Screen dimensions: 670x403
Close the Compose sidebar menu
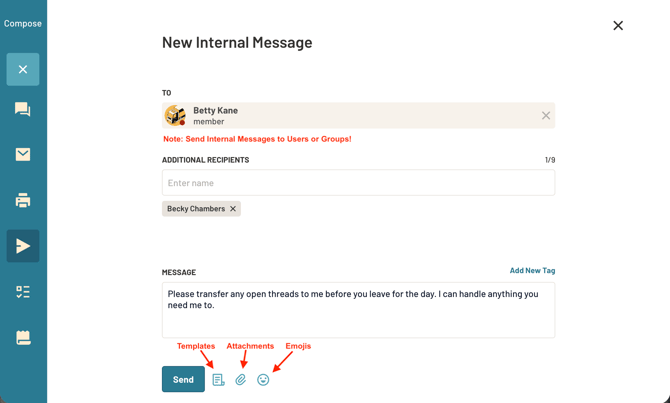coord(23,69)
